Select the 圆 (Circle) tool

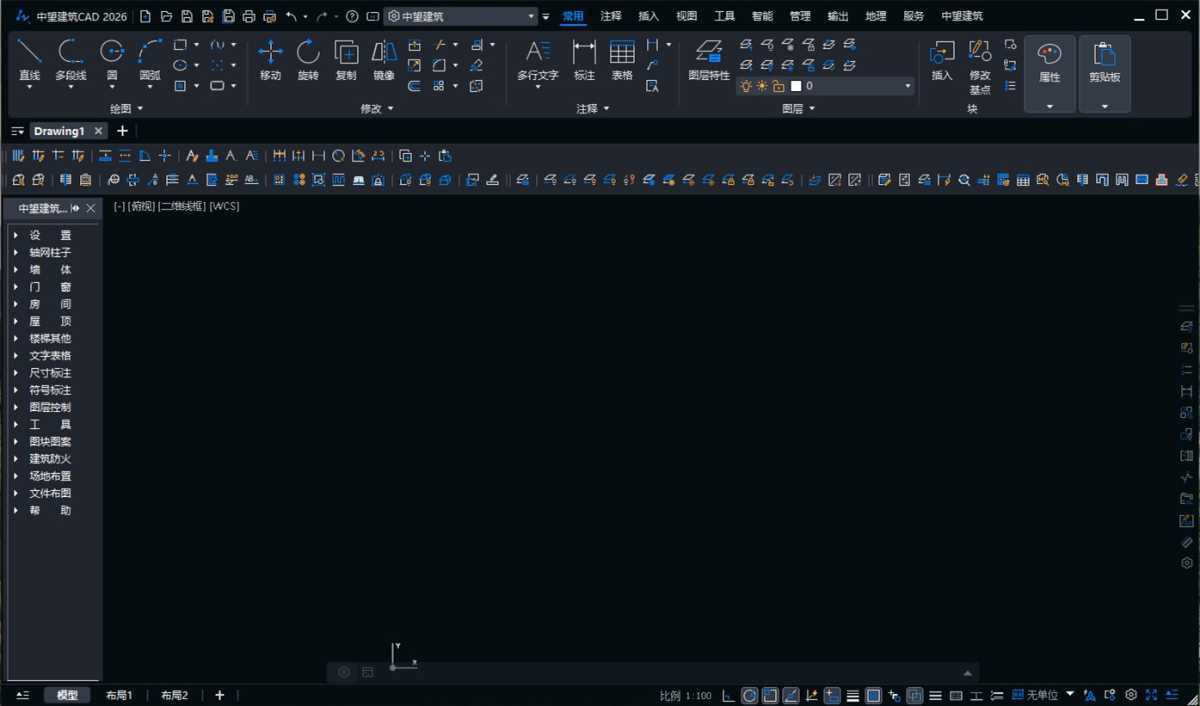coord(112,60)
